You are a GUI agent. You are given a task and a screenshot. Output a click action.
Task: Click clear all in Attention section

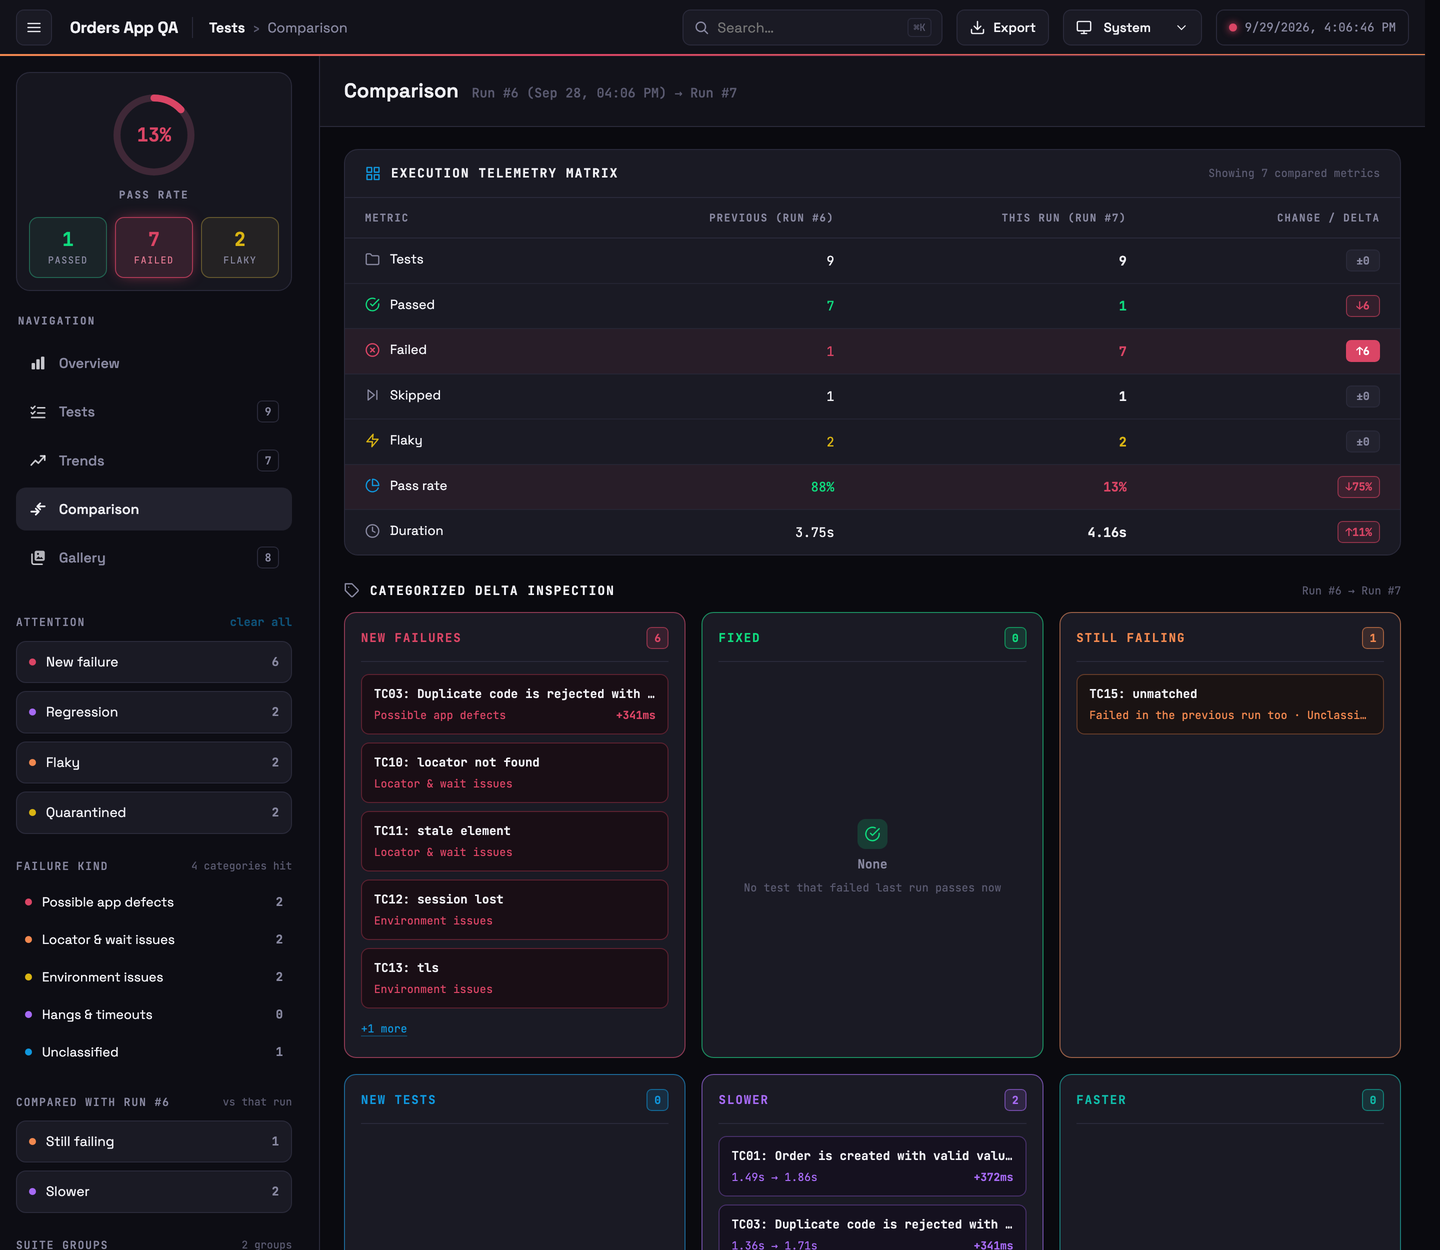click(x=261, y=622)
